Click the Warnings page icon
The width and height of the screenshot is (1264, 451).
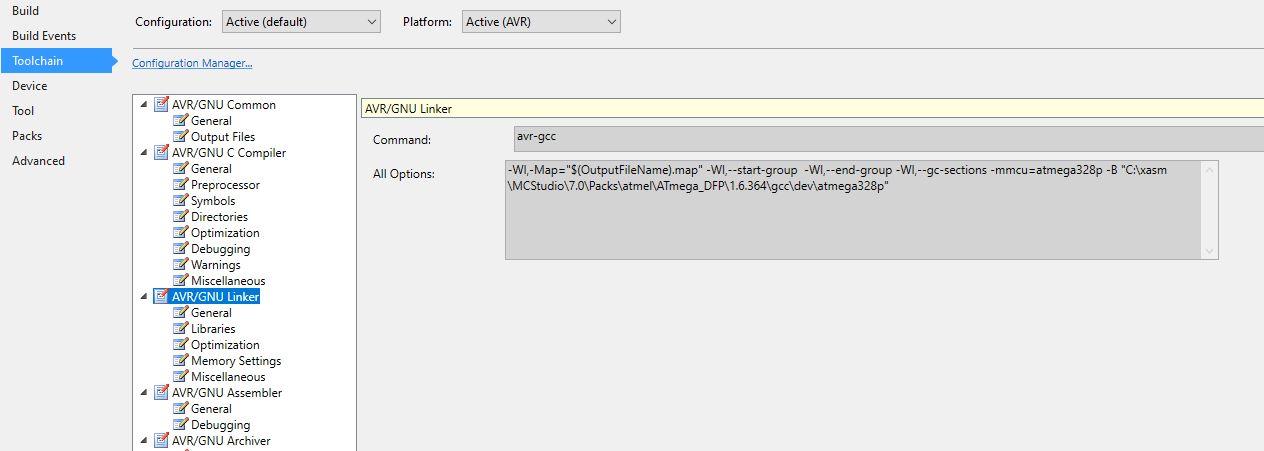[181, 265]
